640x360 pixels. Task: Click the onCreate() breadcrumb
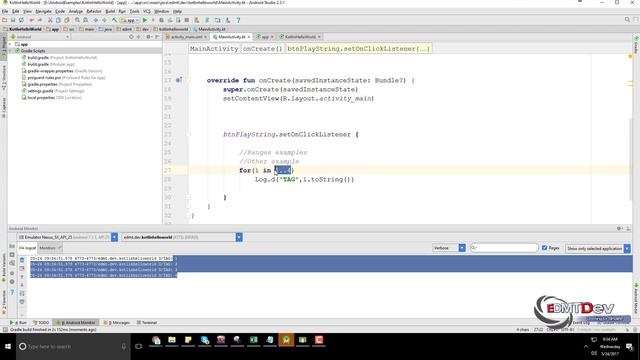[262, 49]
